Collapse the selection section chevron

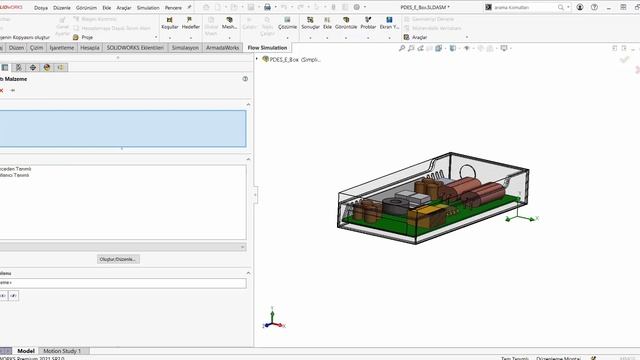248,104
